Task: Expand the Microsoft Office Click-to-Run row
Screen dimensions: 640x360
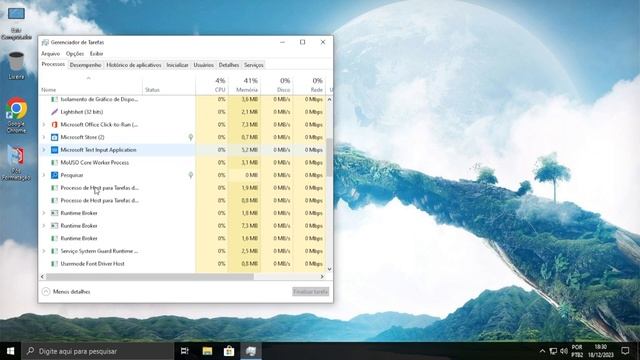Action: (44, 124)
